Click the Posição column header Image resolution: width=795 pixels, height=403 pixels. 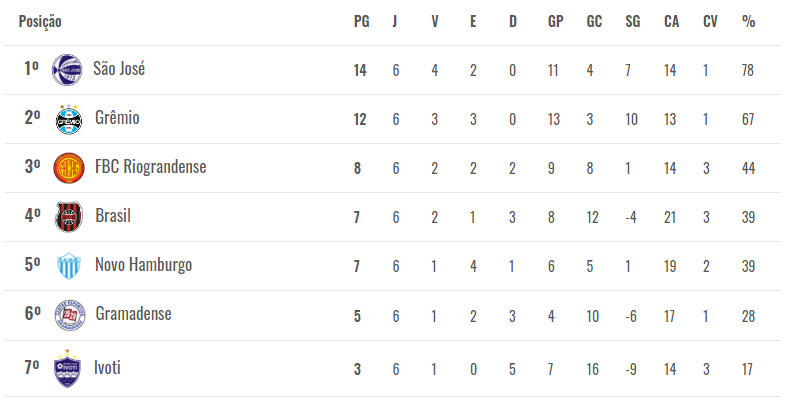tap(40, 22)
